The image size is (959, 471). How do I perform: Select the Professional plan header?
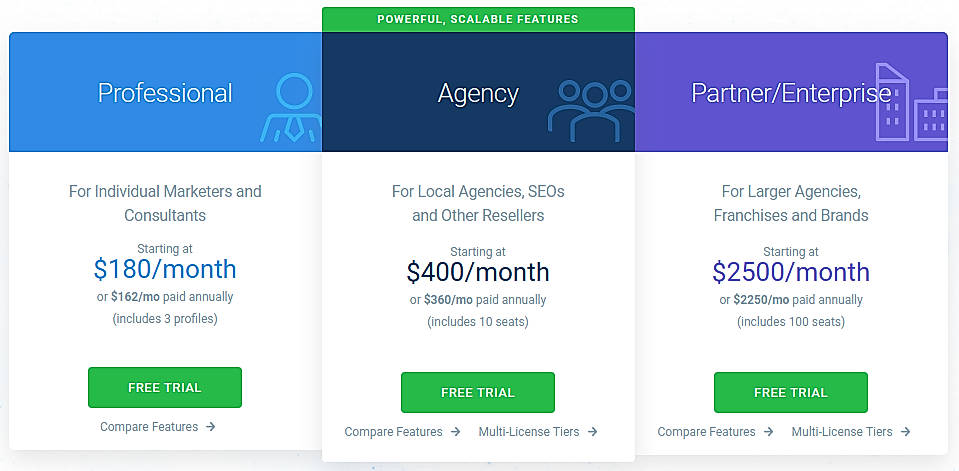pyautogui.click(x=165, y=93)
